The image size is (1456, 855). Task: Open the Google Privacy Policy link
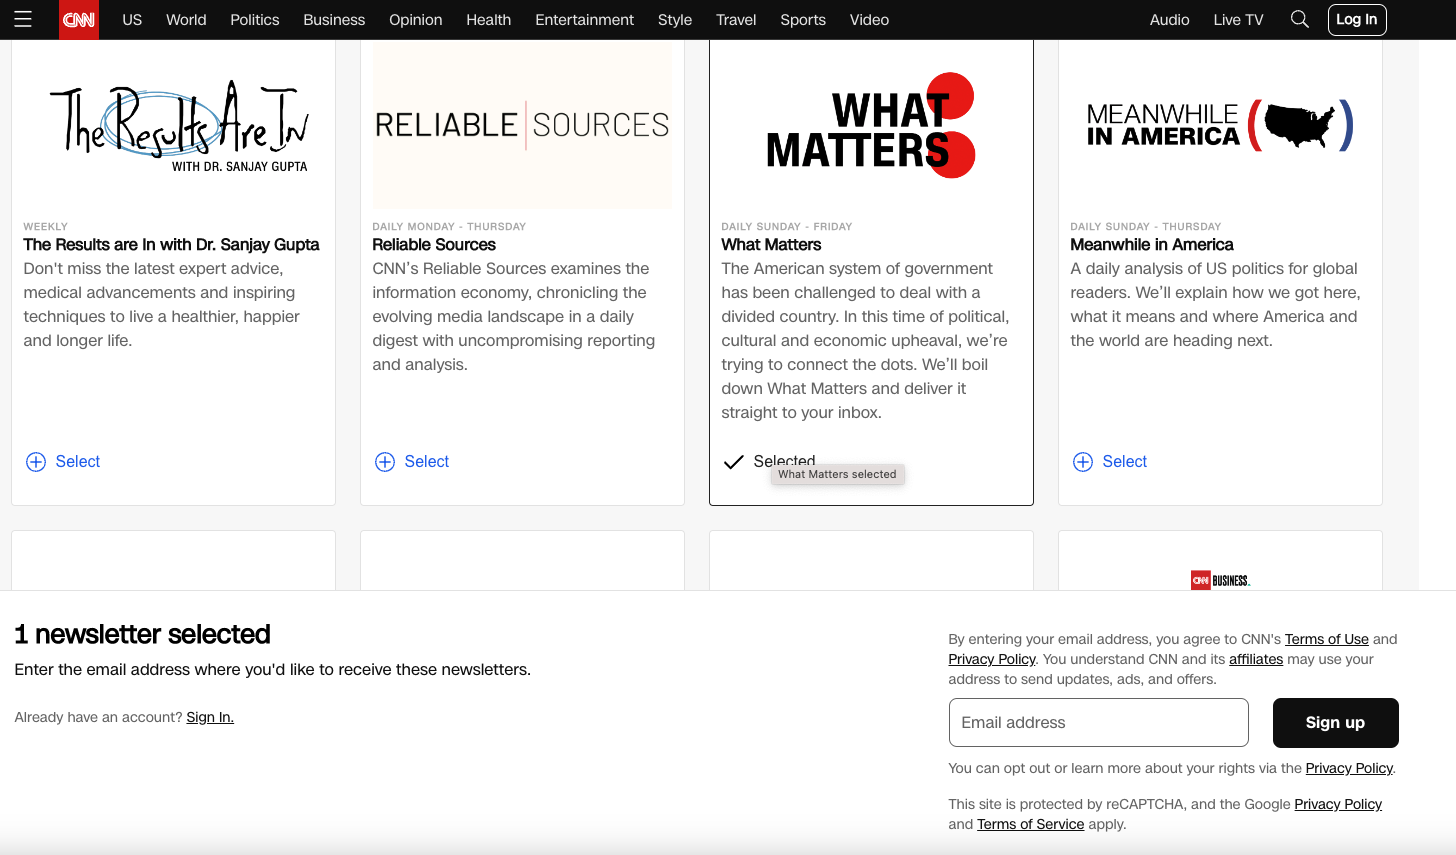(1338, 804)
